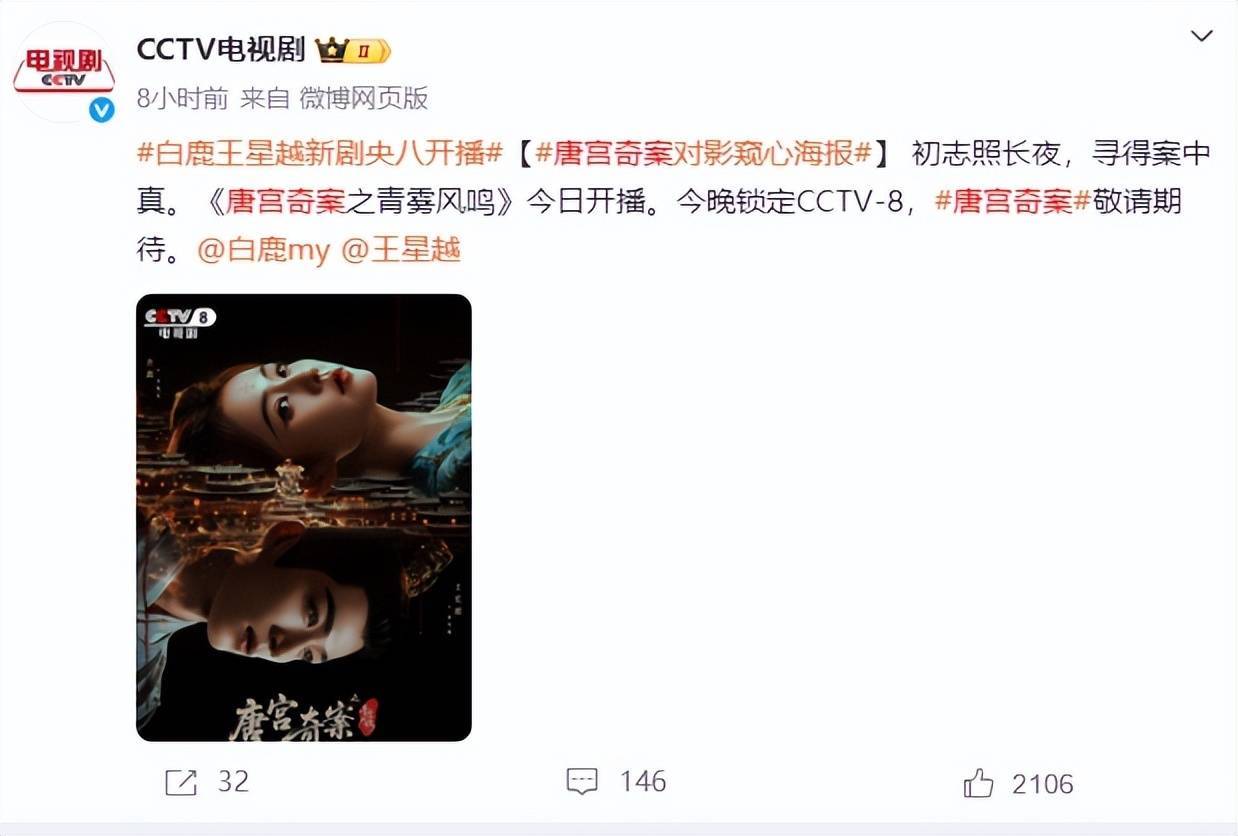Open the CCTV电视剧 profile avatar
Viewport: 1238px width, 836px height.
click(x=65, y=72)
